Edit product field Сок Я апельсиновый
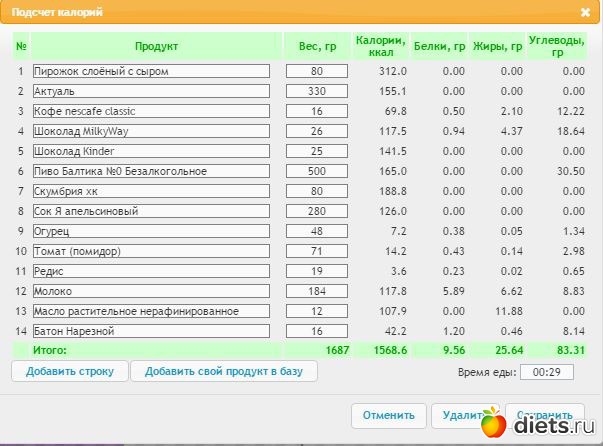This screenshot has width=603, height=446. [x=151, y=211]
